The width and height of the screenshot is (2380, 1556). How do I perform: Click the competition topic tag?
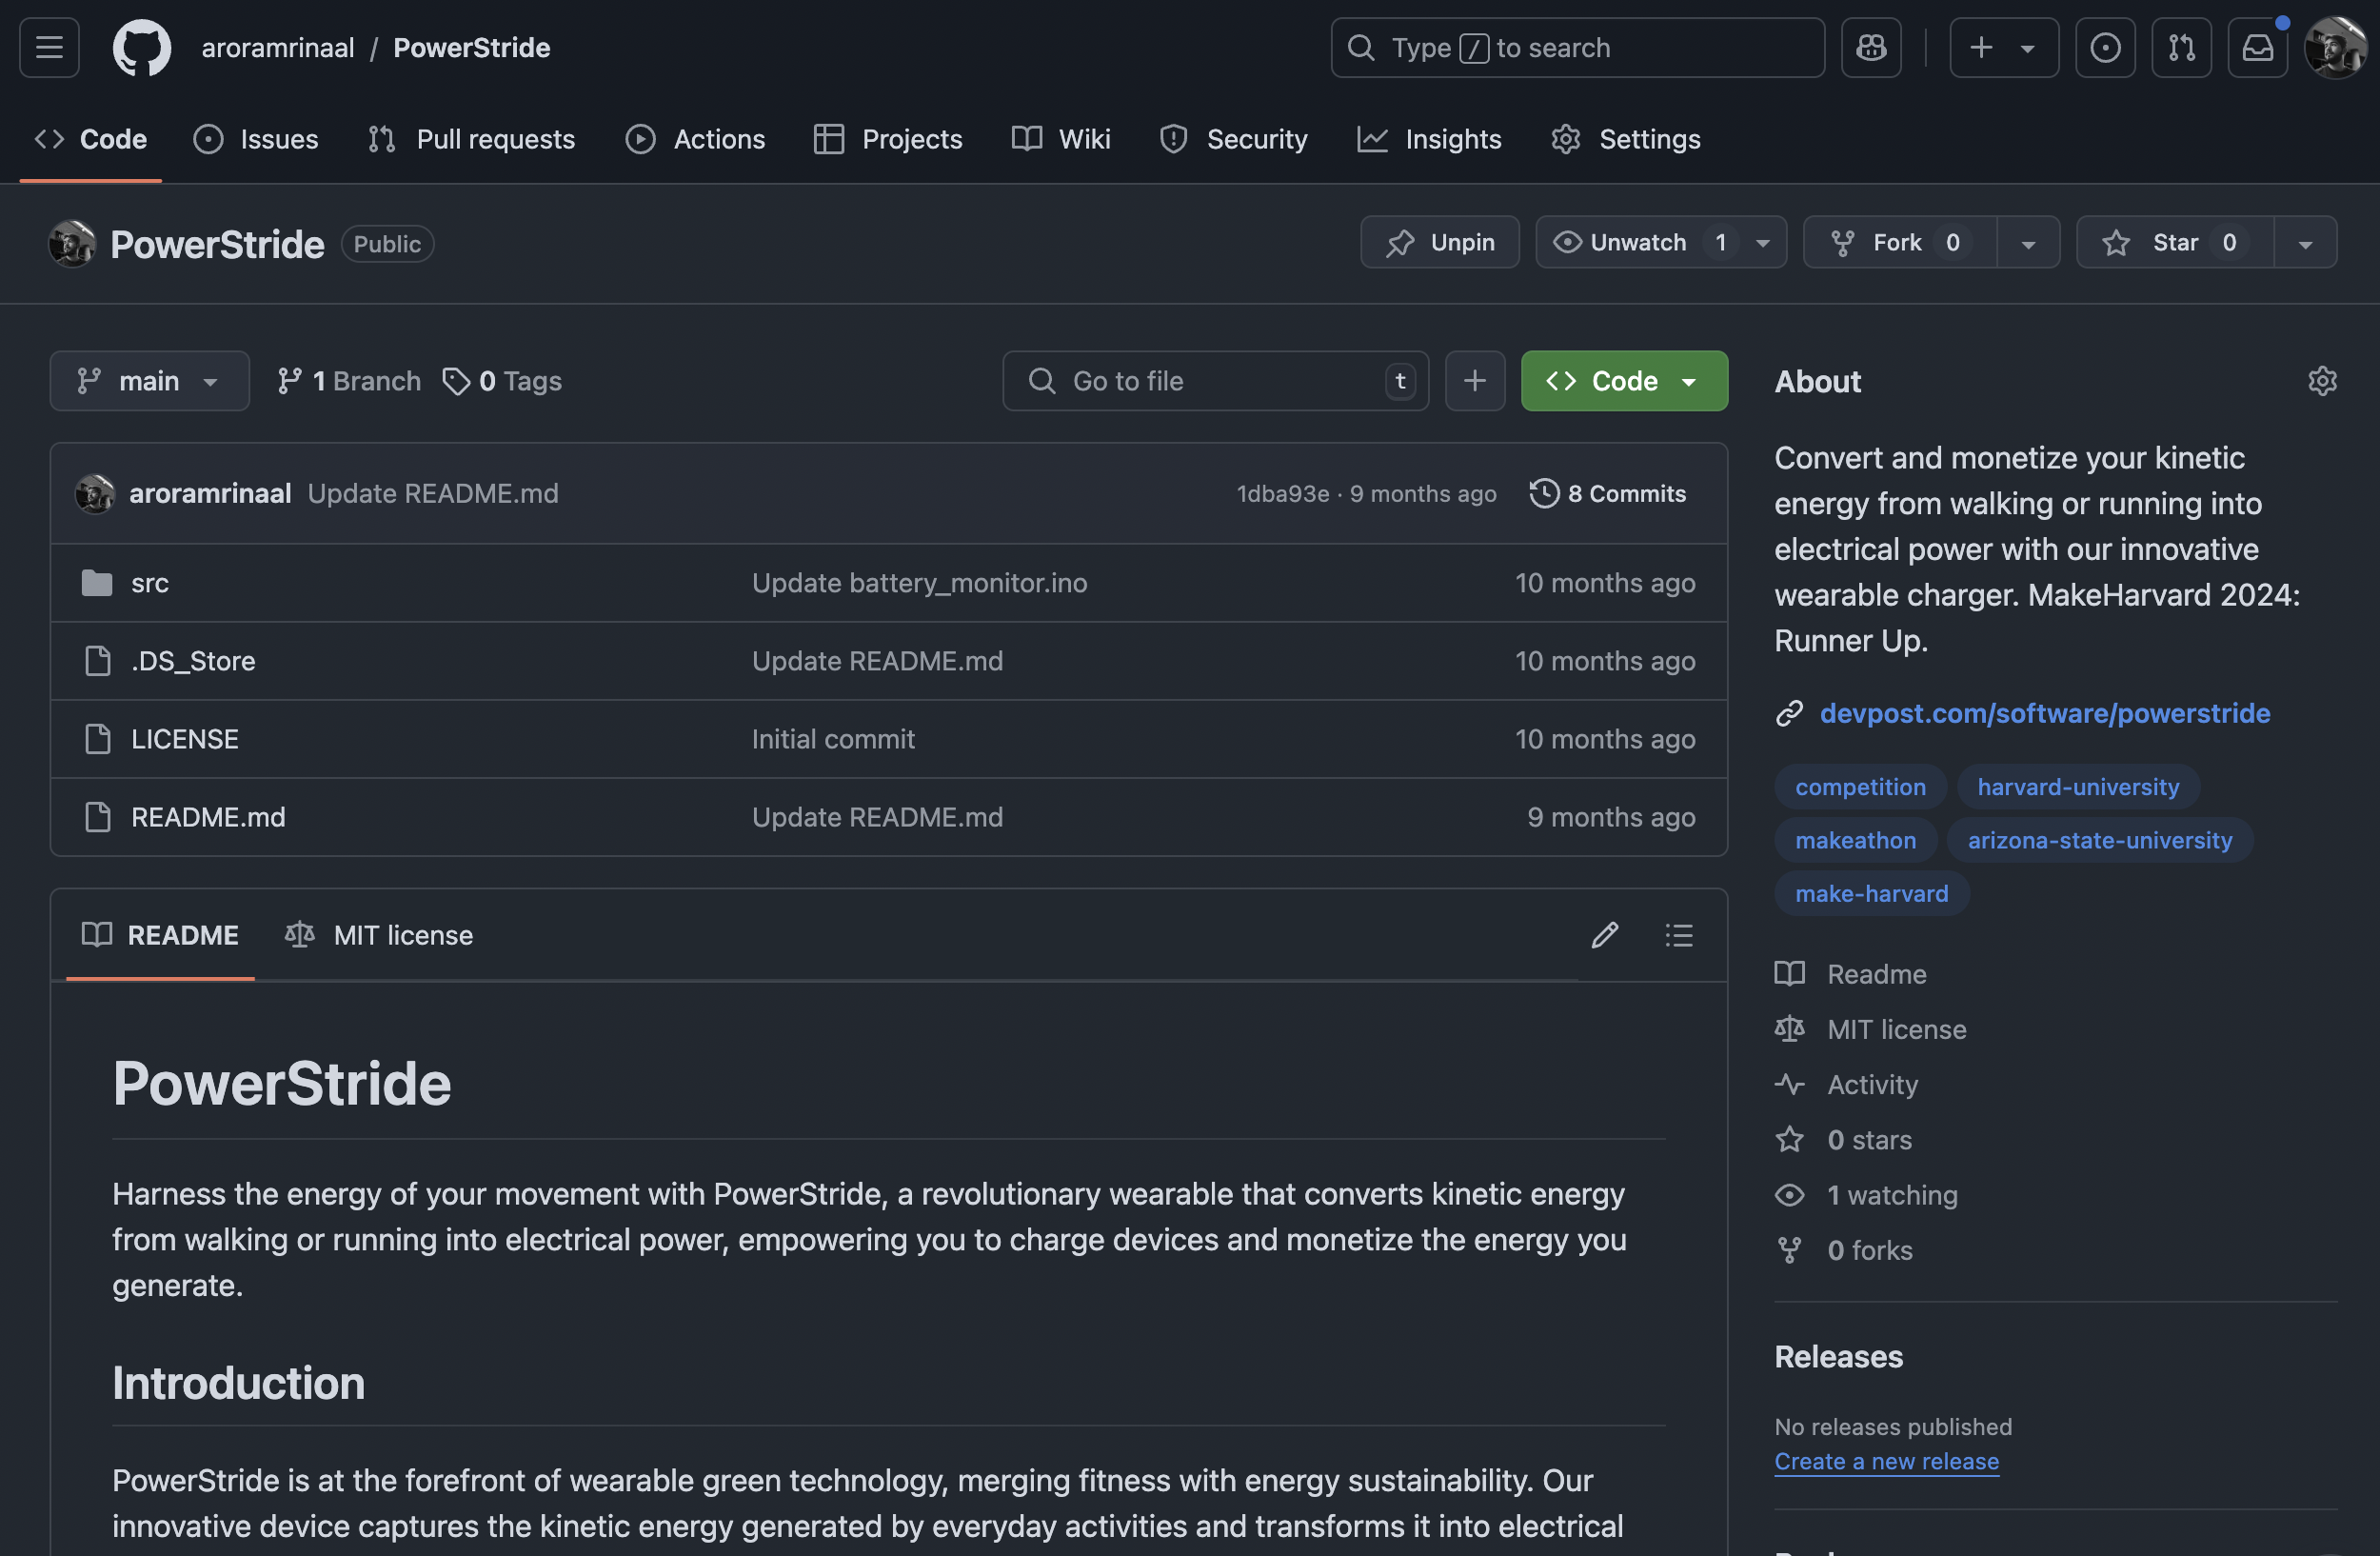point(1860,787)
